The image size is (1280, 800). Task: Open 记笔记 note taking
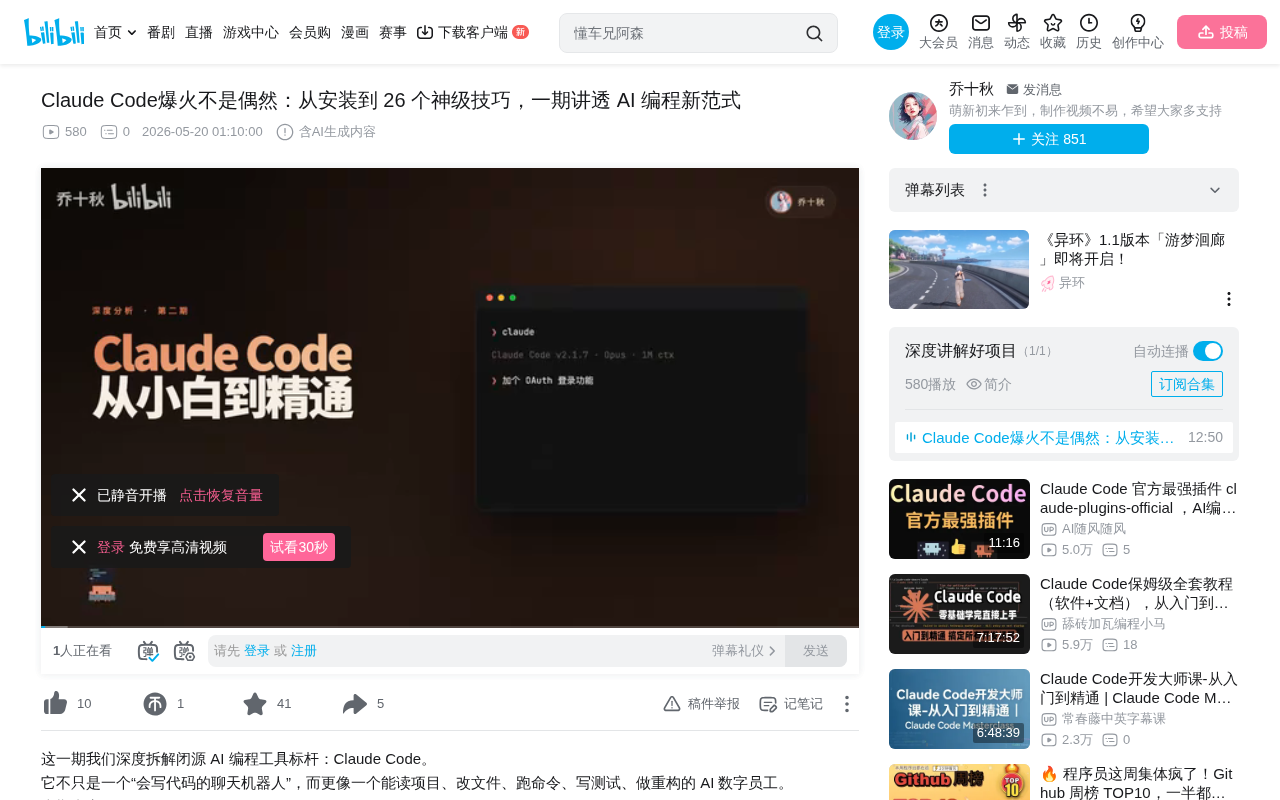(791, 704)
